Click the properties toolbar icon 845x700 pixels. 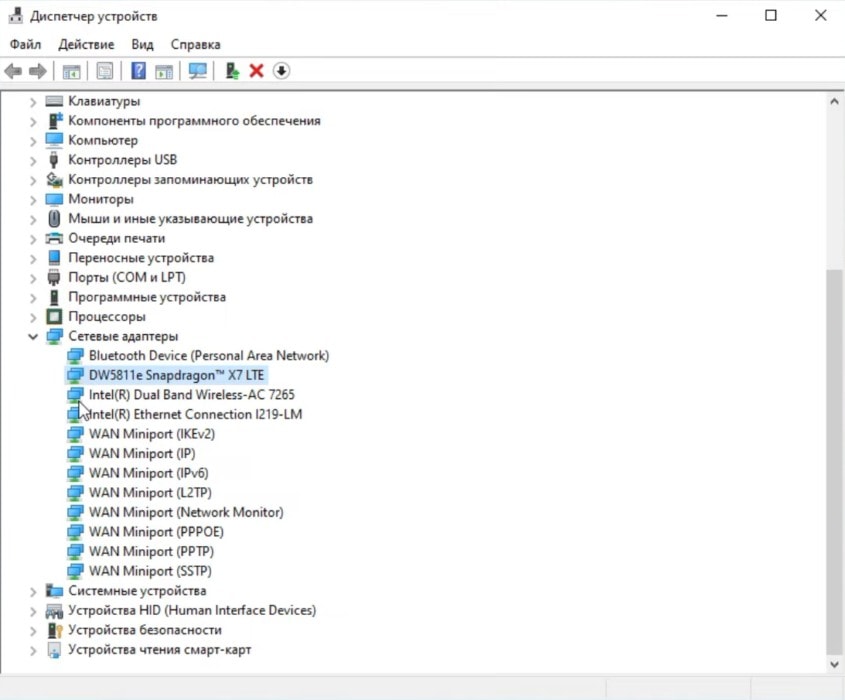[104, 71]
